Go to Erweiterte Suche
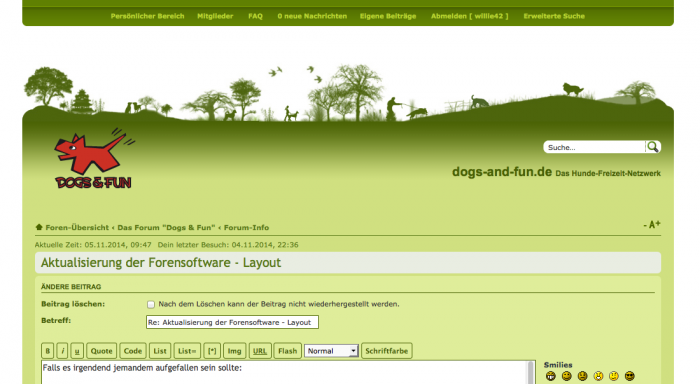 click(554, 16)
